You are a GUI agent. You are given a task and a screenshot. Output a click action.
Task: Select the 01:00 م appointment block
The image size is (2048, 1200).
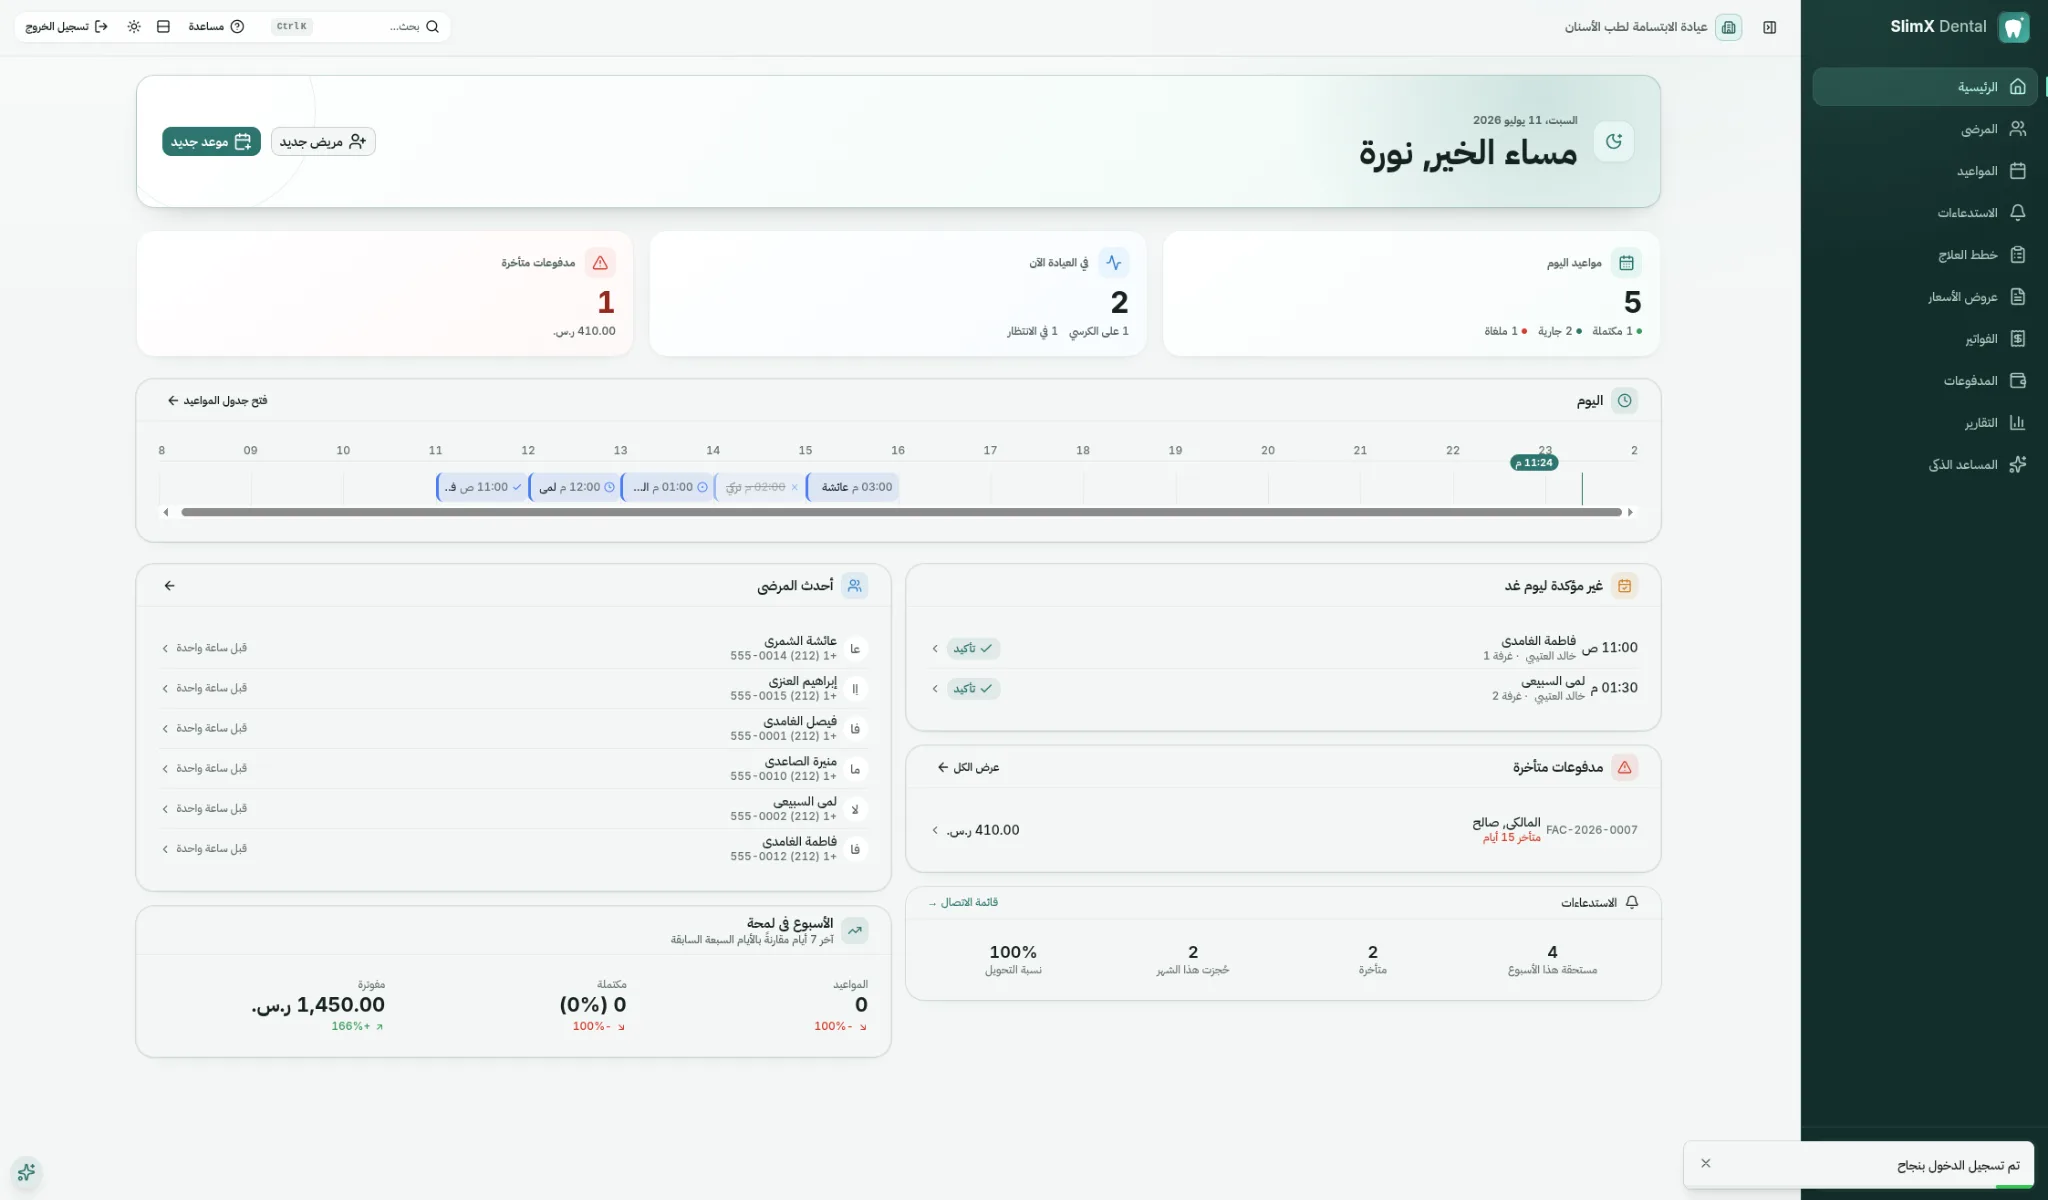667,487
